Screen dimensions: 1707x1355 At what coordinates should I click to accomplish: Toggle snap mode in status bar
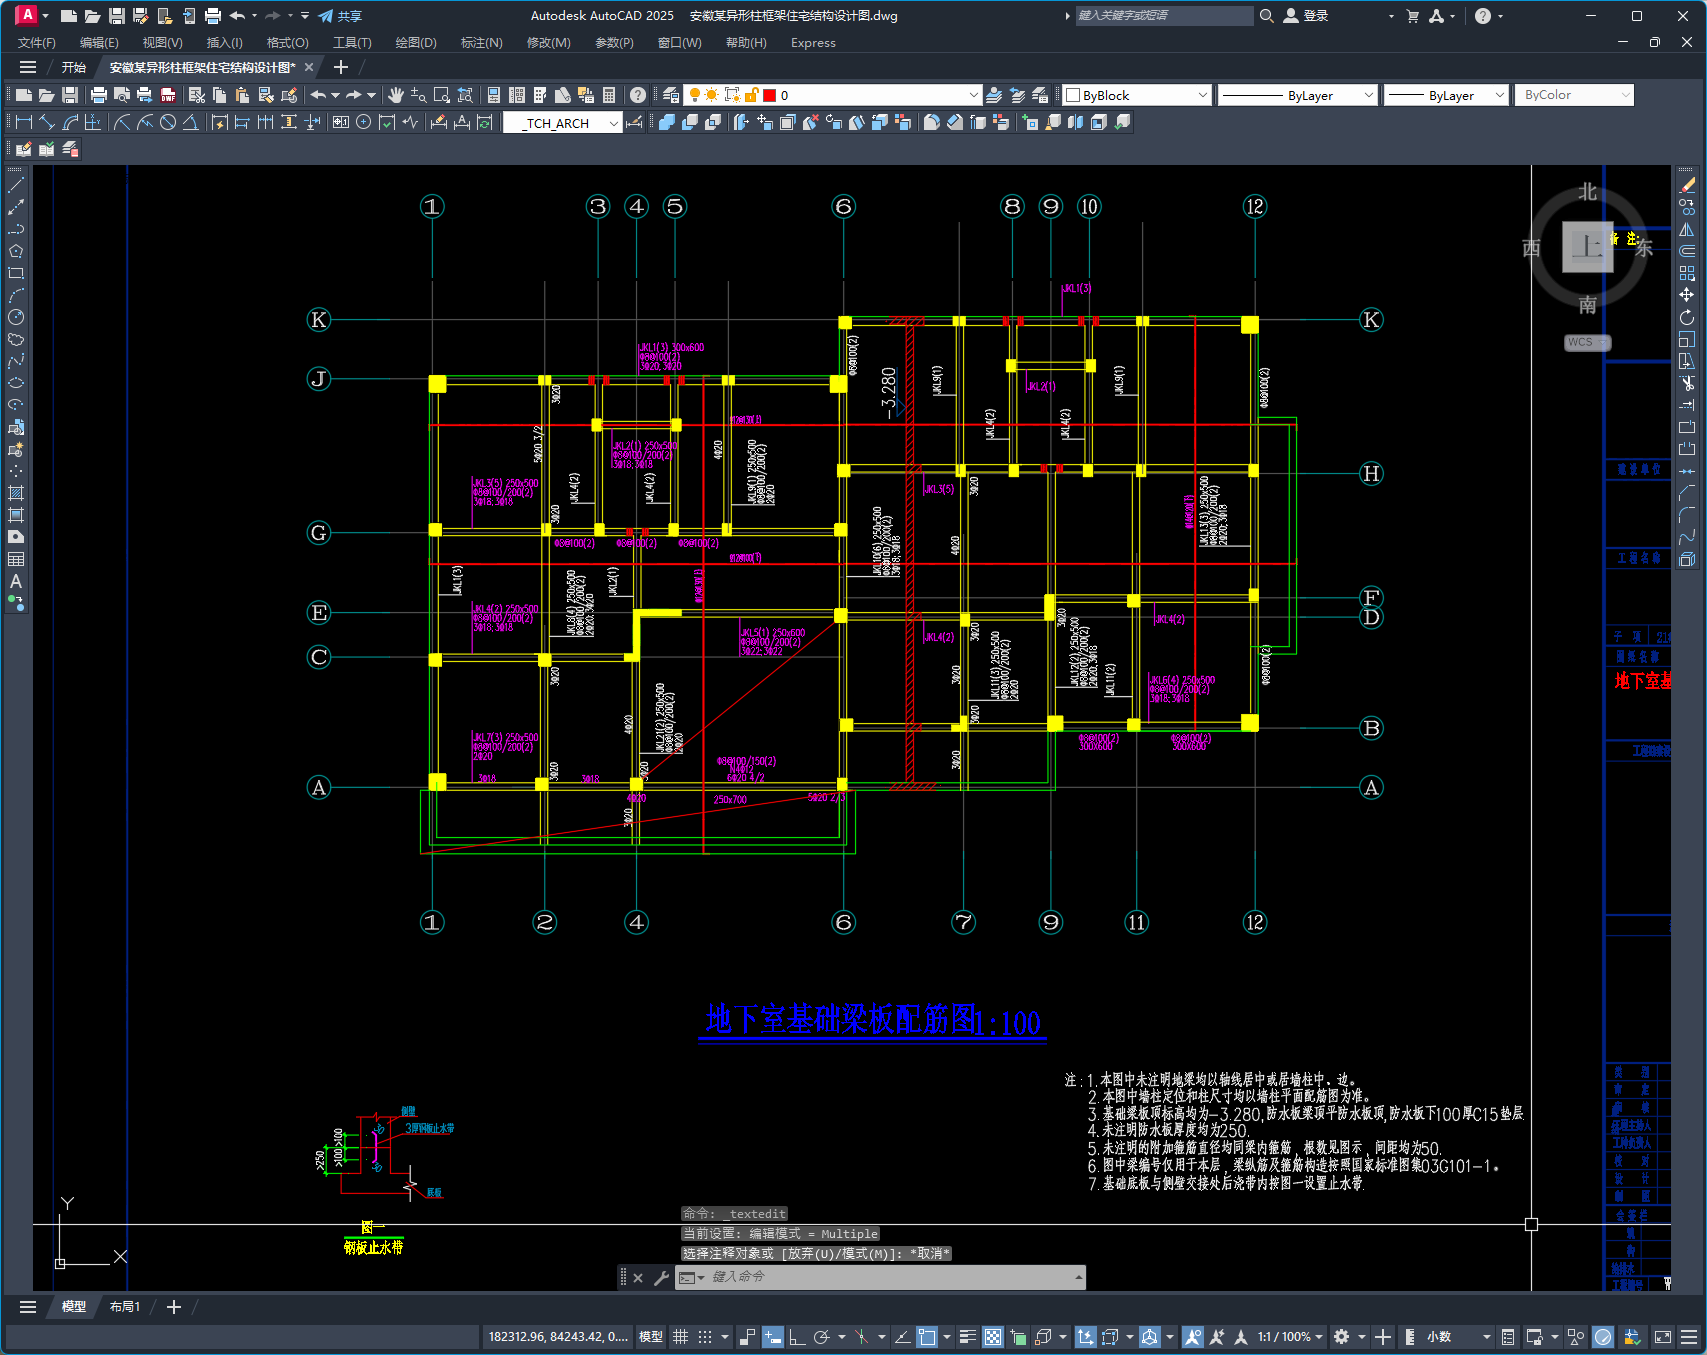pos(705,1337)
